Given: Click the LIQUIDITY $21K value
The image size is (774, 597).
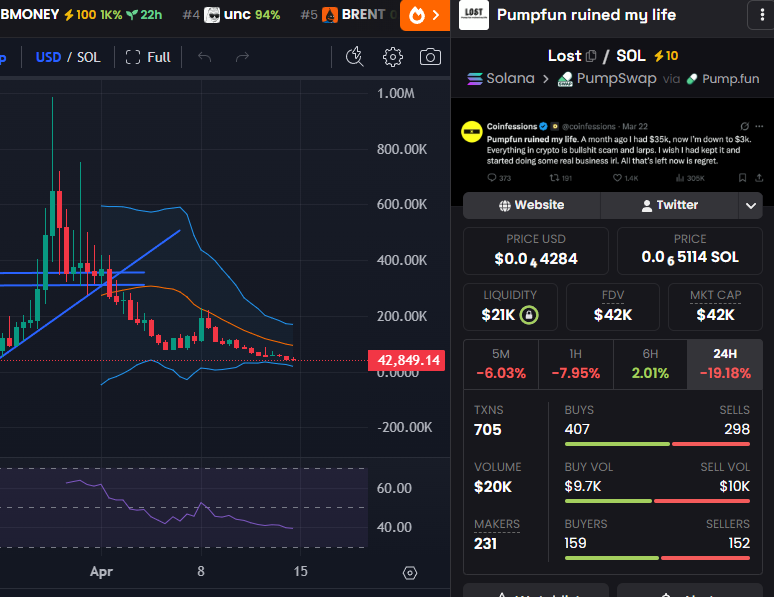Looking at the screenshot, I should (x=498, y=315).
